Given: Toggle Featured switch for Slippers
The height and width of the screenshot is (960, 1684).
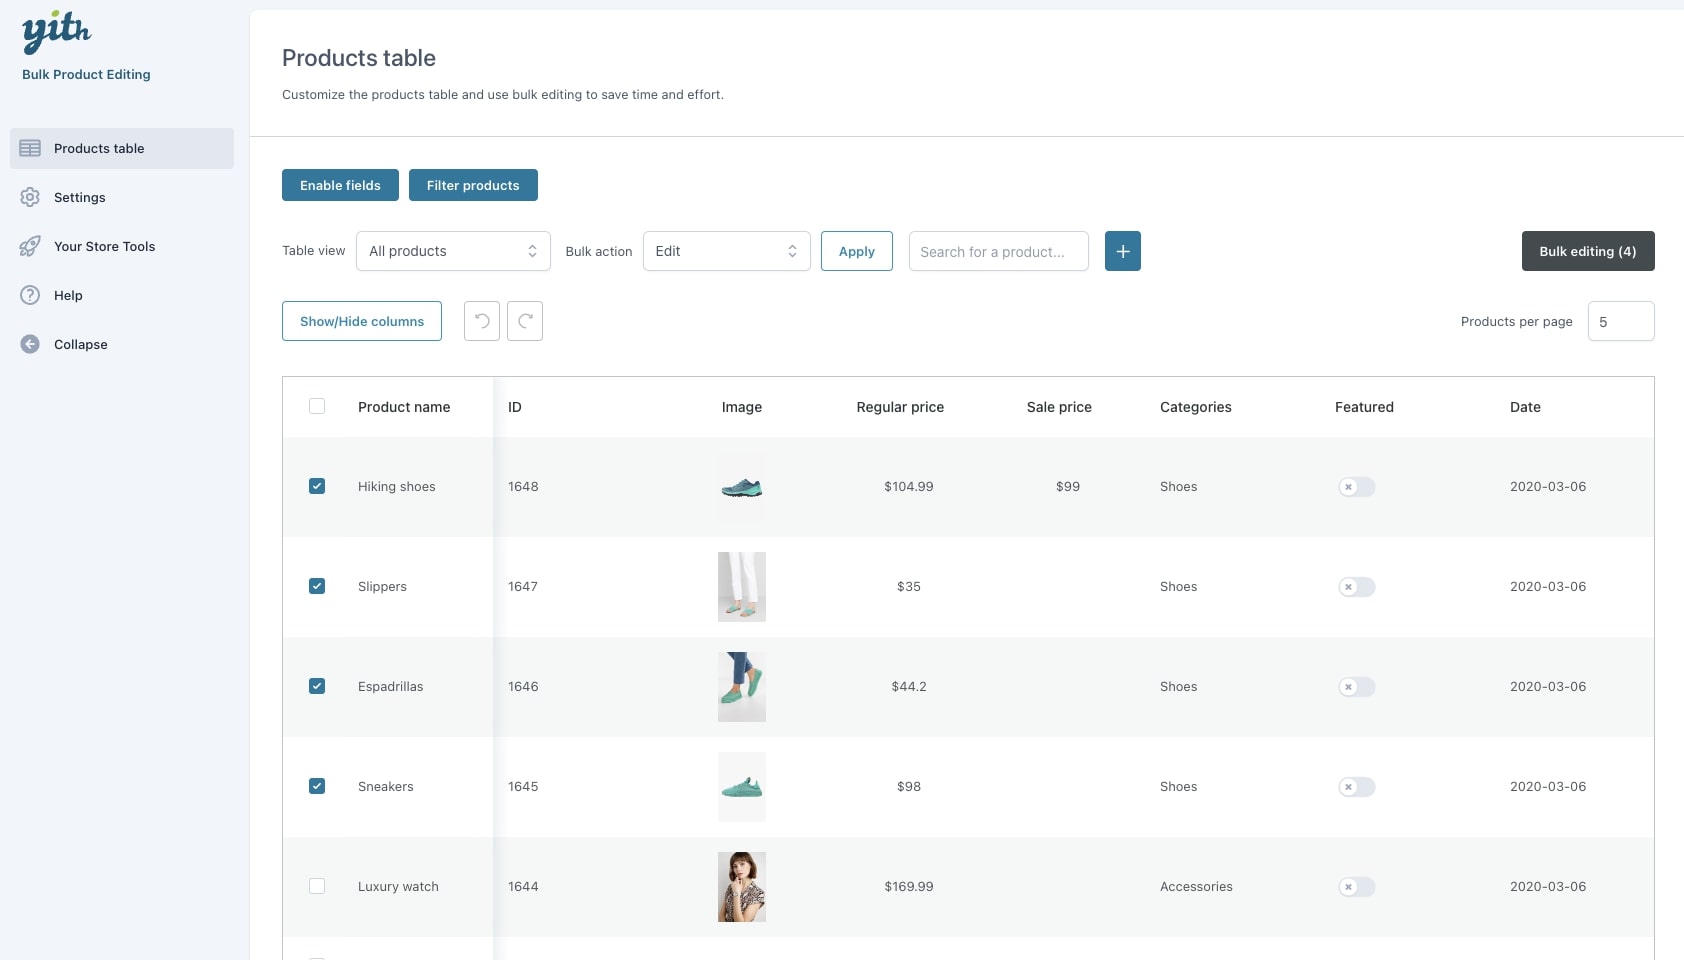Looking at the screenshot, I should pyautogui.click(x=1357, y=587).
